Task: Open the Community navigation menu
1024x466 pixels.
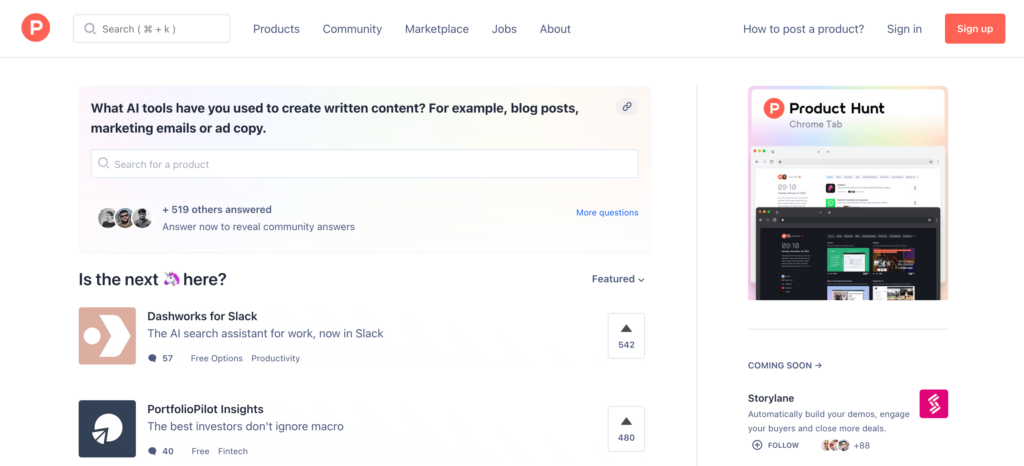Action: tap(352, 29)
